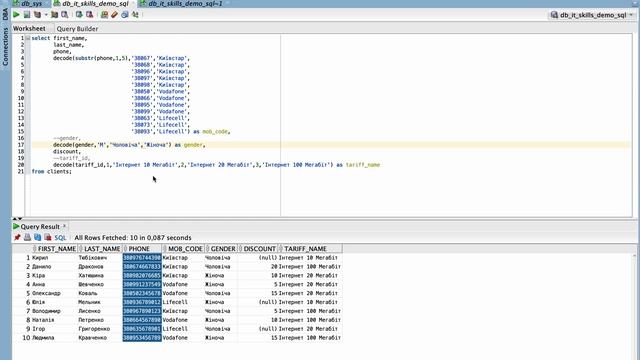Click the last icon in the worksheet toolbar
This screenshot has width=640, height=360.
pos(135,15)
